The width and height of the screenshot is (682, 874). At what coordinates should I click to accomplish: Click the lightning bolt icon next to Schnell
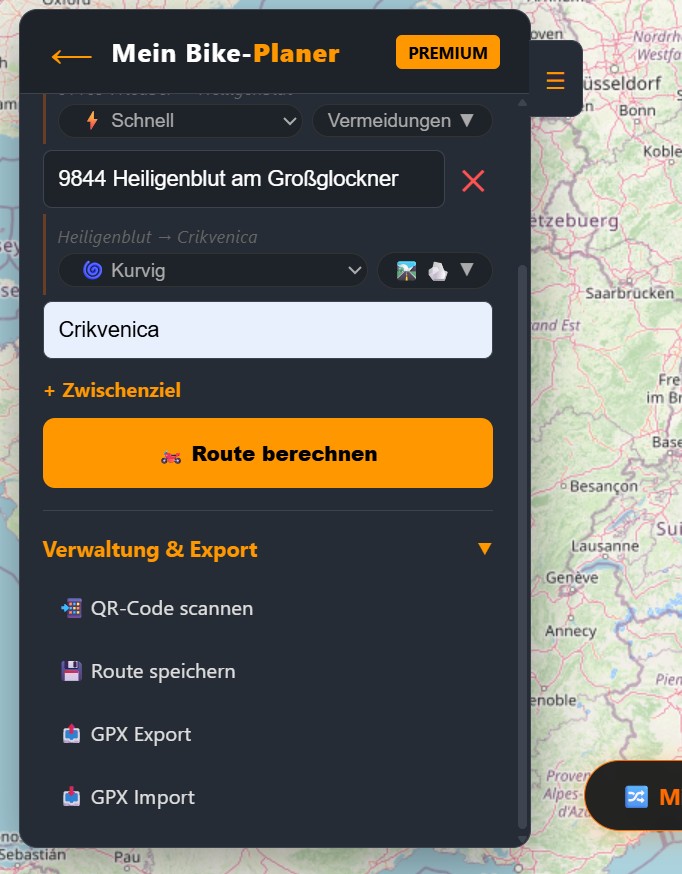click(x=92, y=121)
